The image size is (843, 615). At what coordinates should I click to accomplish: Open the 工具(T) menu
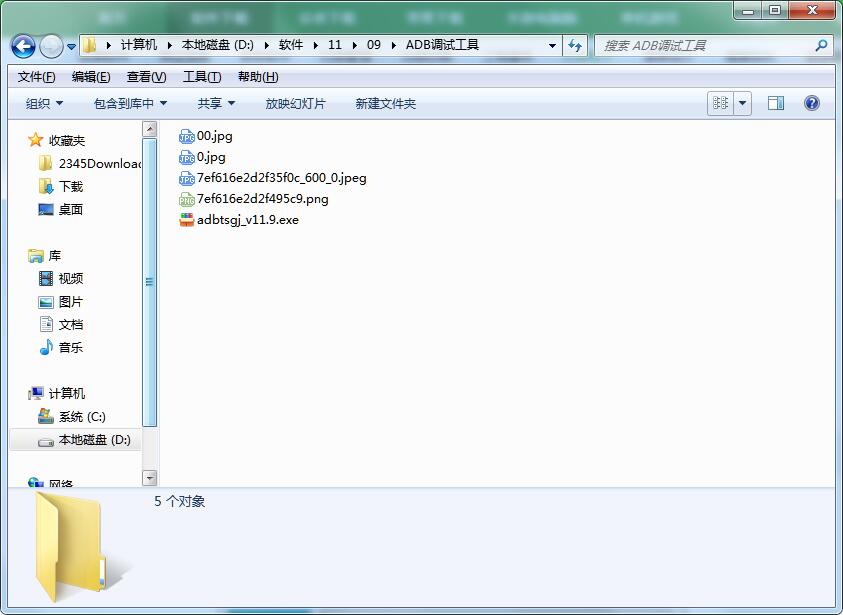coord(202,77)
